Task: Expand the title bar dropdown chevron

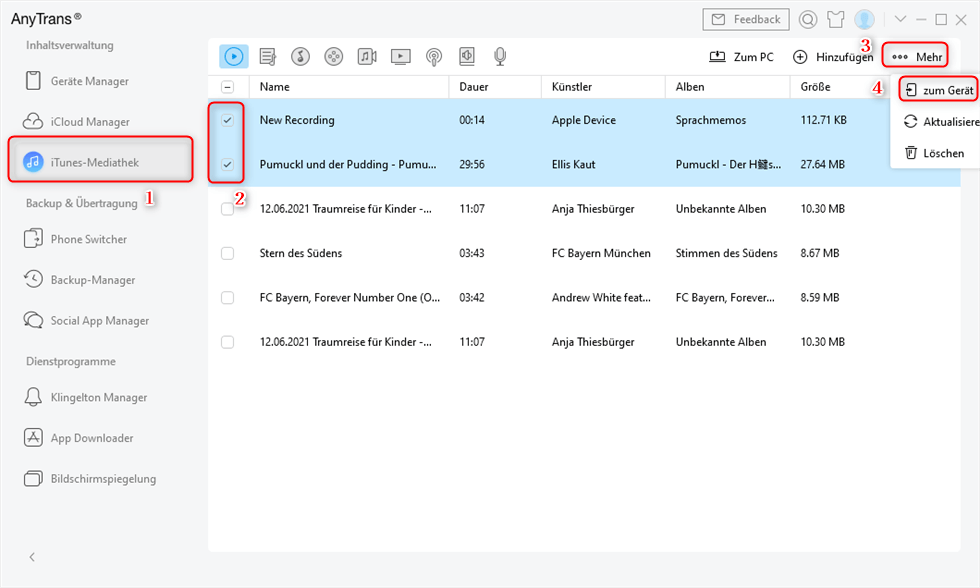Action: (900, 19)
